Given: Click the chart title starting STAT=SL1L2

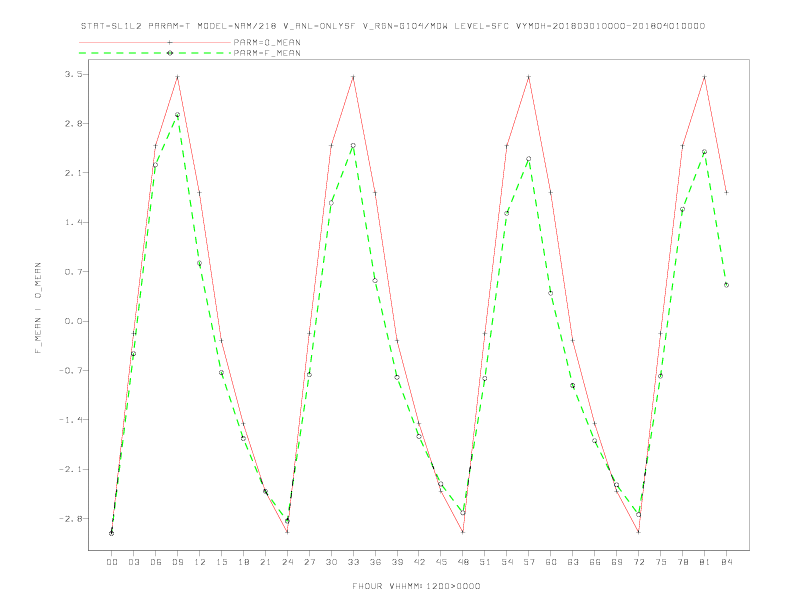Looking at the screenshot, I should [x=393, y=26].
